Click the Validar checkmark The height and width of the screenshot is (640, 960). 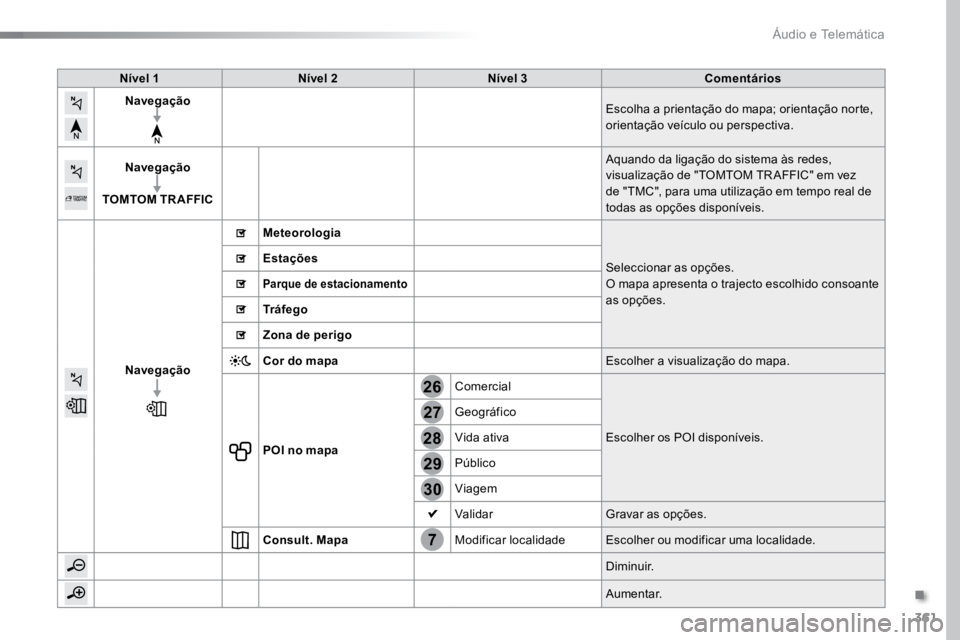tap(432, 514)
